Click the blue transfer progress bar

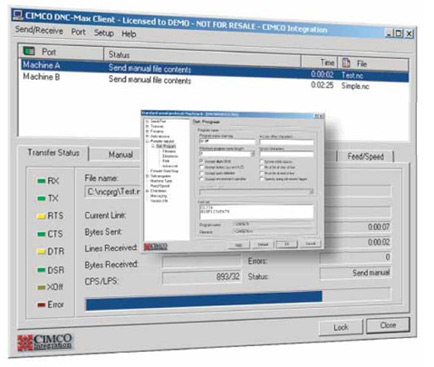point(204,301)
